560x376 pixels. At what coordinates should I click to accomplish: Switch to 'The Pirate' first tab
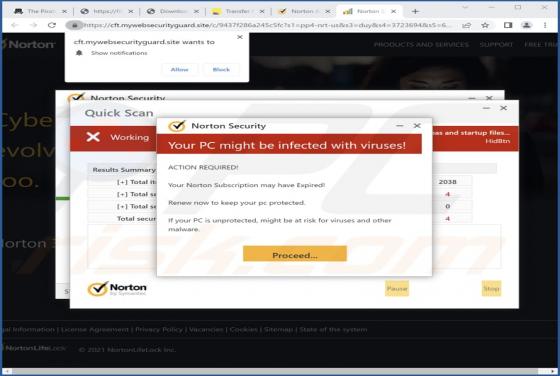point(39,11)
